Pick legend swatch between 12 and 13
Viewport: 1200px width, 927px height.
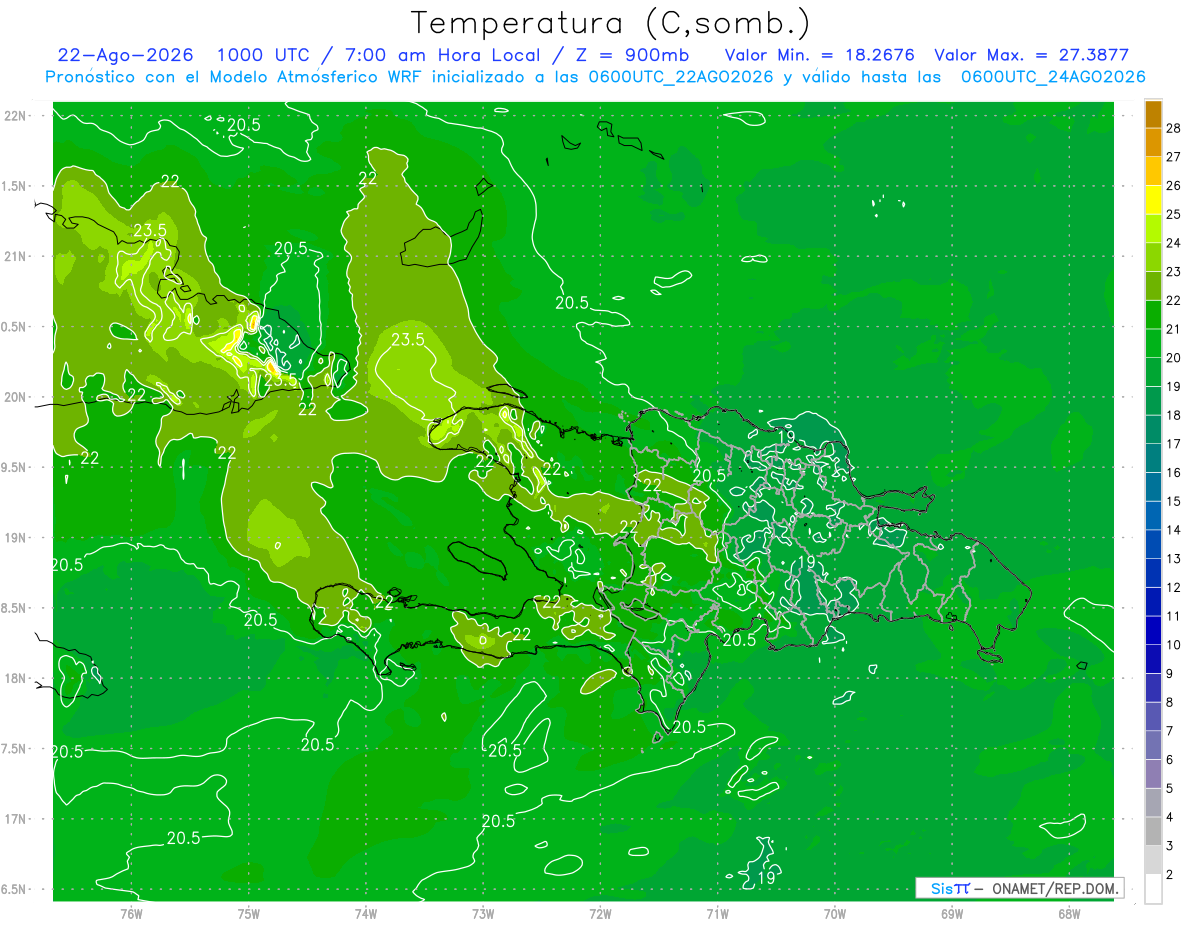pyautogui.click(x=1153, y=574)
